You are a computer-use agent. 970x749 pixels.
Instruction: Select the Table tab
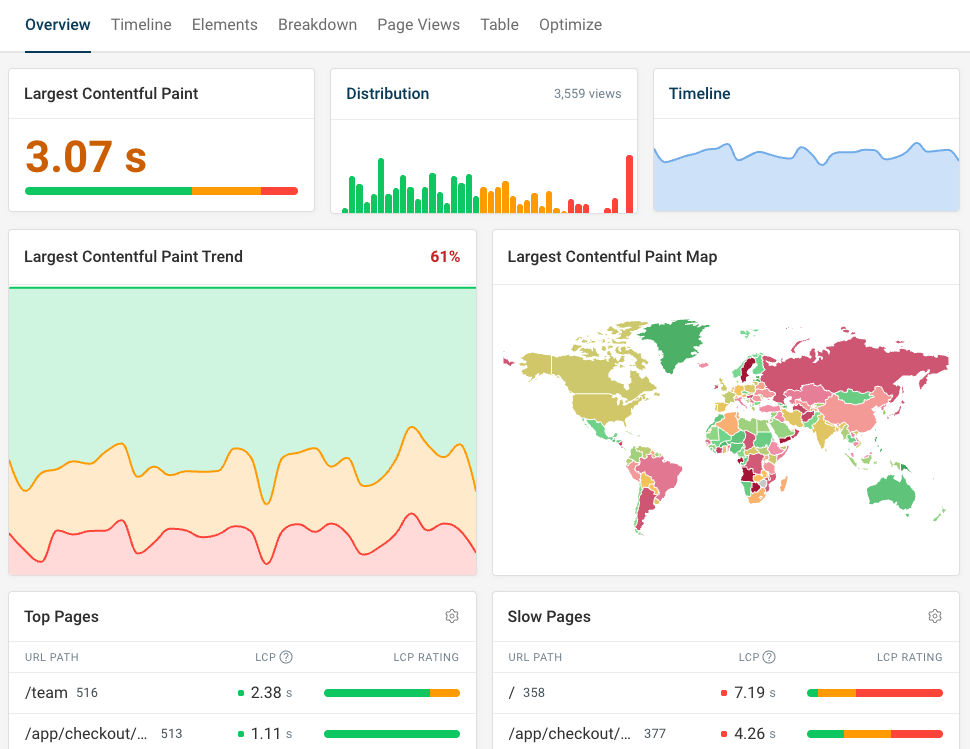[499, 25]
